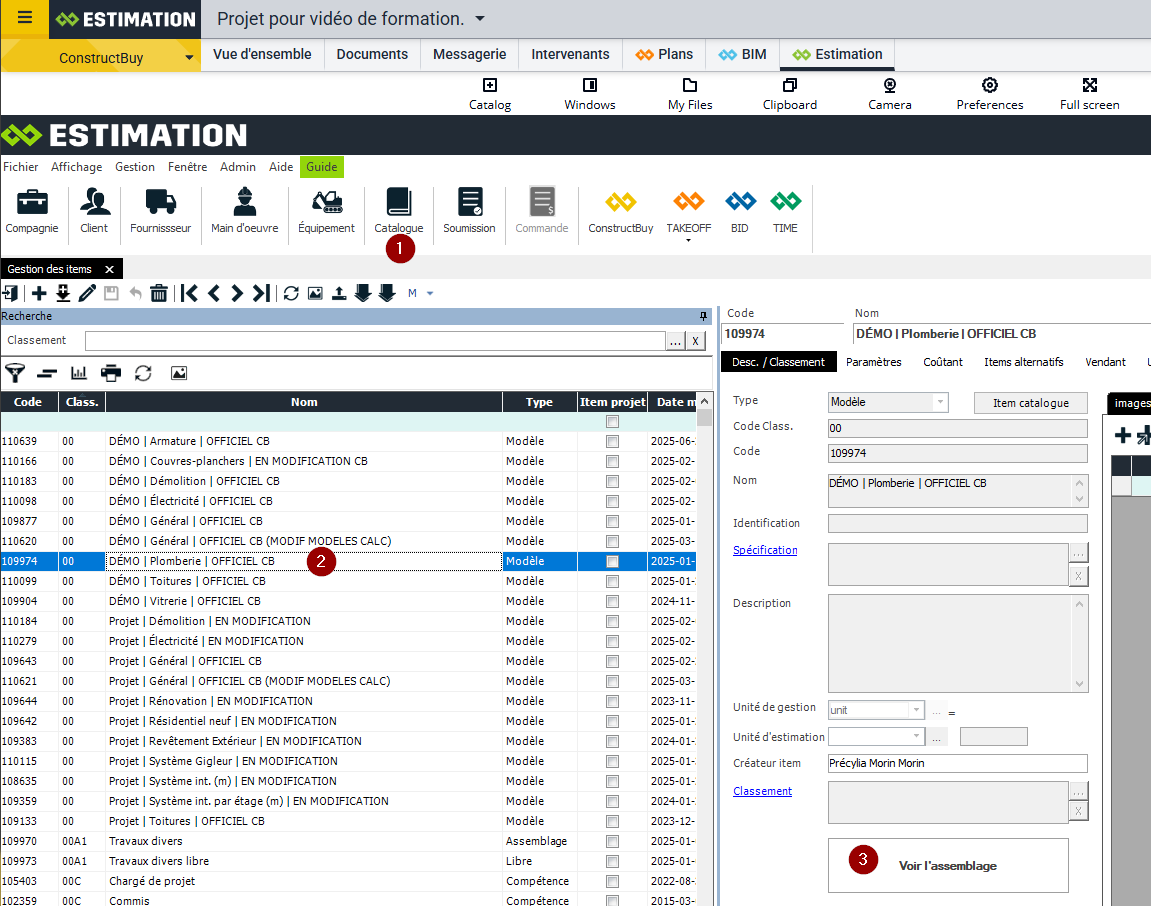Screen dimensions: 1151x906
Task: Switch to the Paramètres tab
Action: [x=873, y=362]
